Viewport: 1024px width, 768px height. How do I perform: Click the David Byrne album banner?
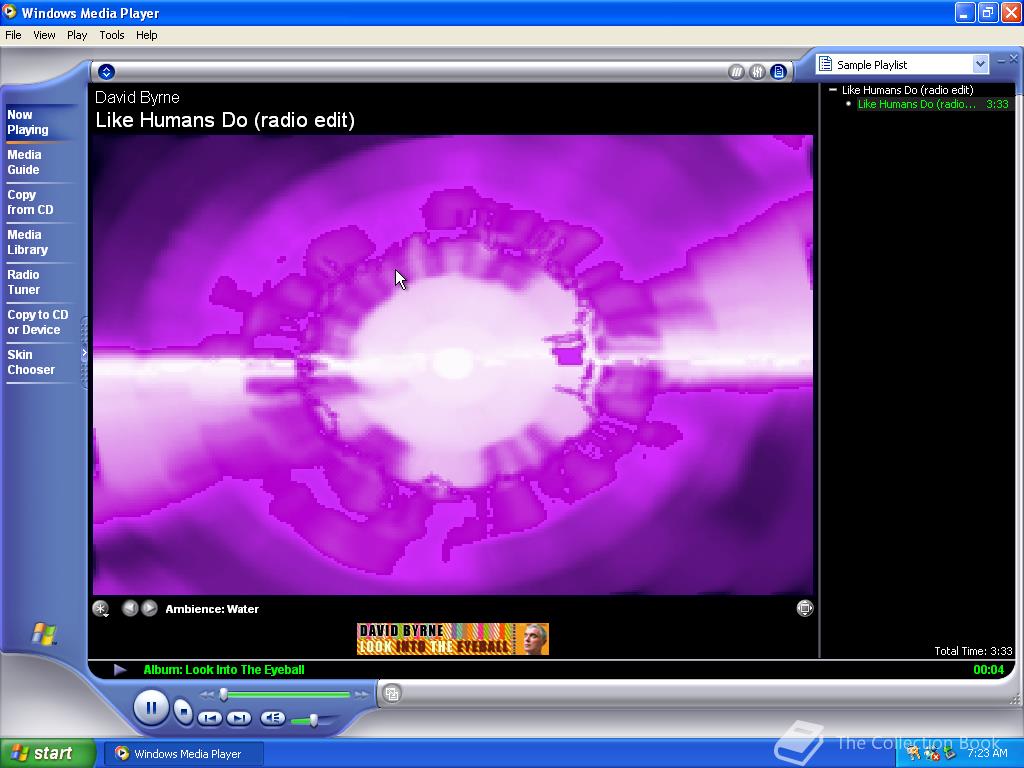tap(453, 639)
